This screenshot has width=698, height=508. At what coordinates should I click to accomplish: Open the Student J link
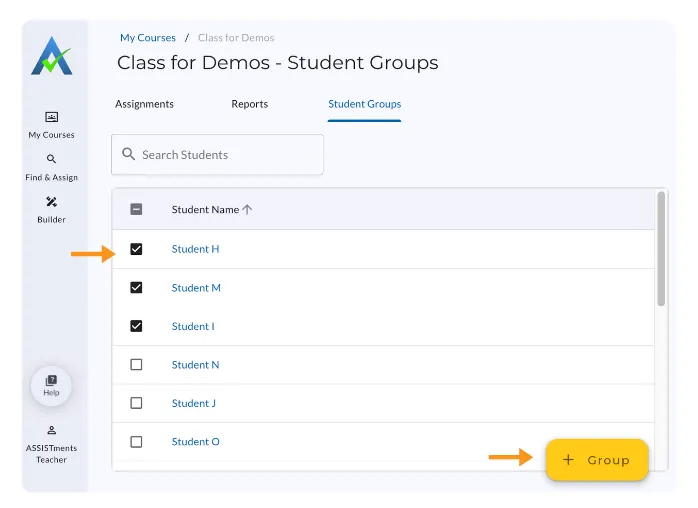pos(194,403)
